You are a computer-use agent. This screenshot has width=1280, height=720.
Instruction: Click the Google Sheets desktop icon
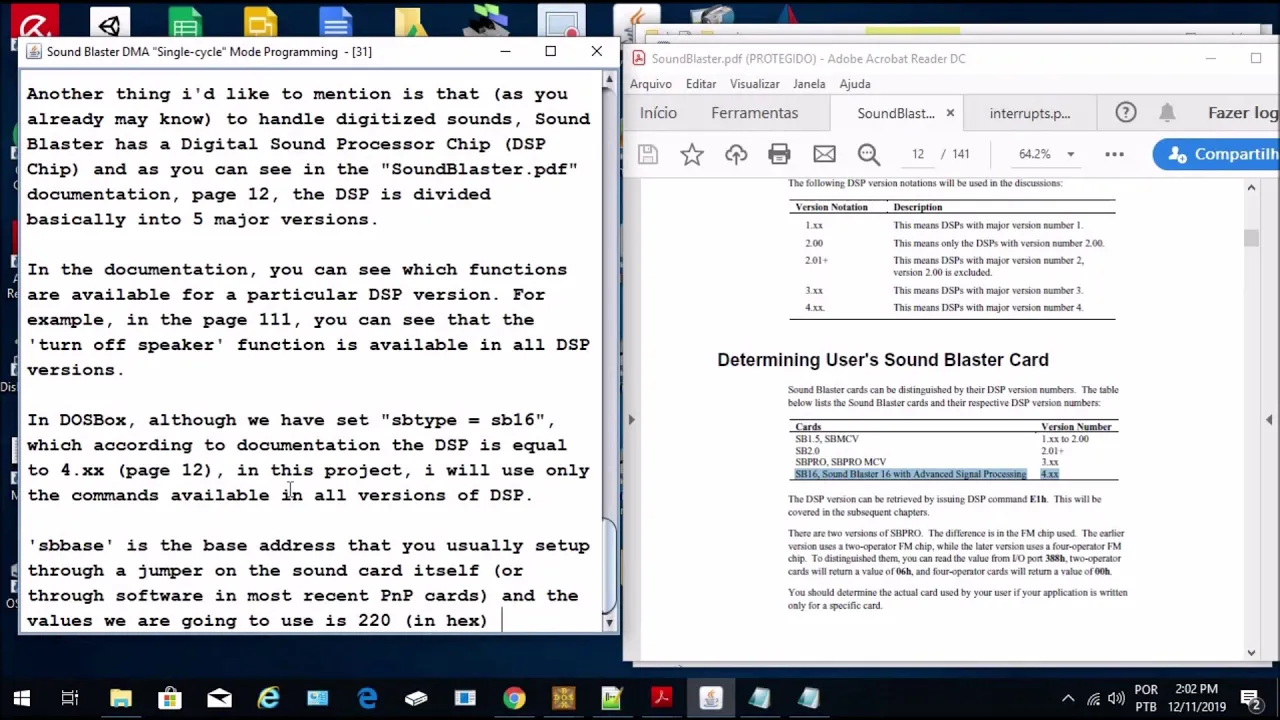[x=185, y=25]
